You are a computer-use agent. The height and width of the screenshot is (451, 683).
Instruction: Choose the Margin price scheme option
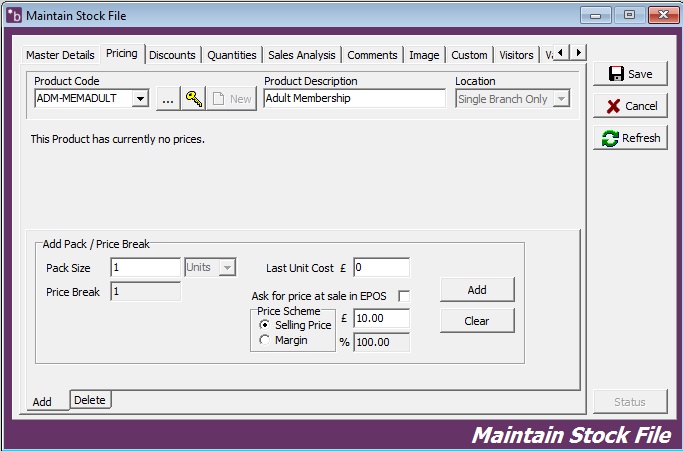[265, 340]
